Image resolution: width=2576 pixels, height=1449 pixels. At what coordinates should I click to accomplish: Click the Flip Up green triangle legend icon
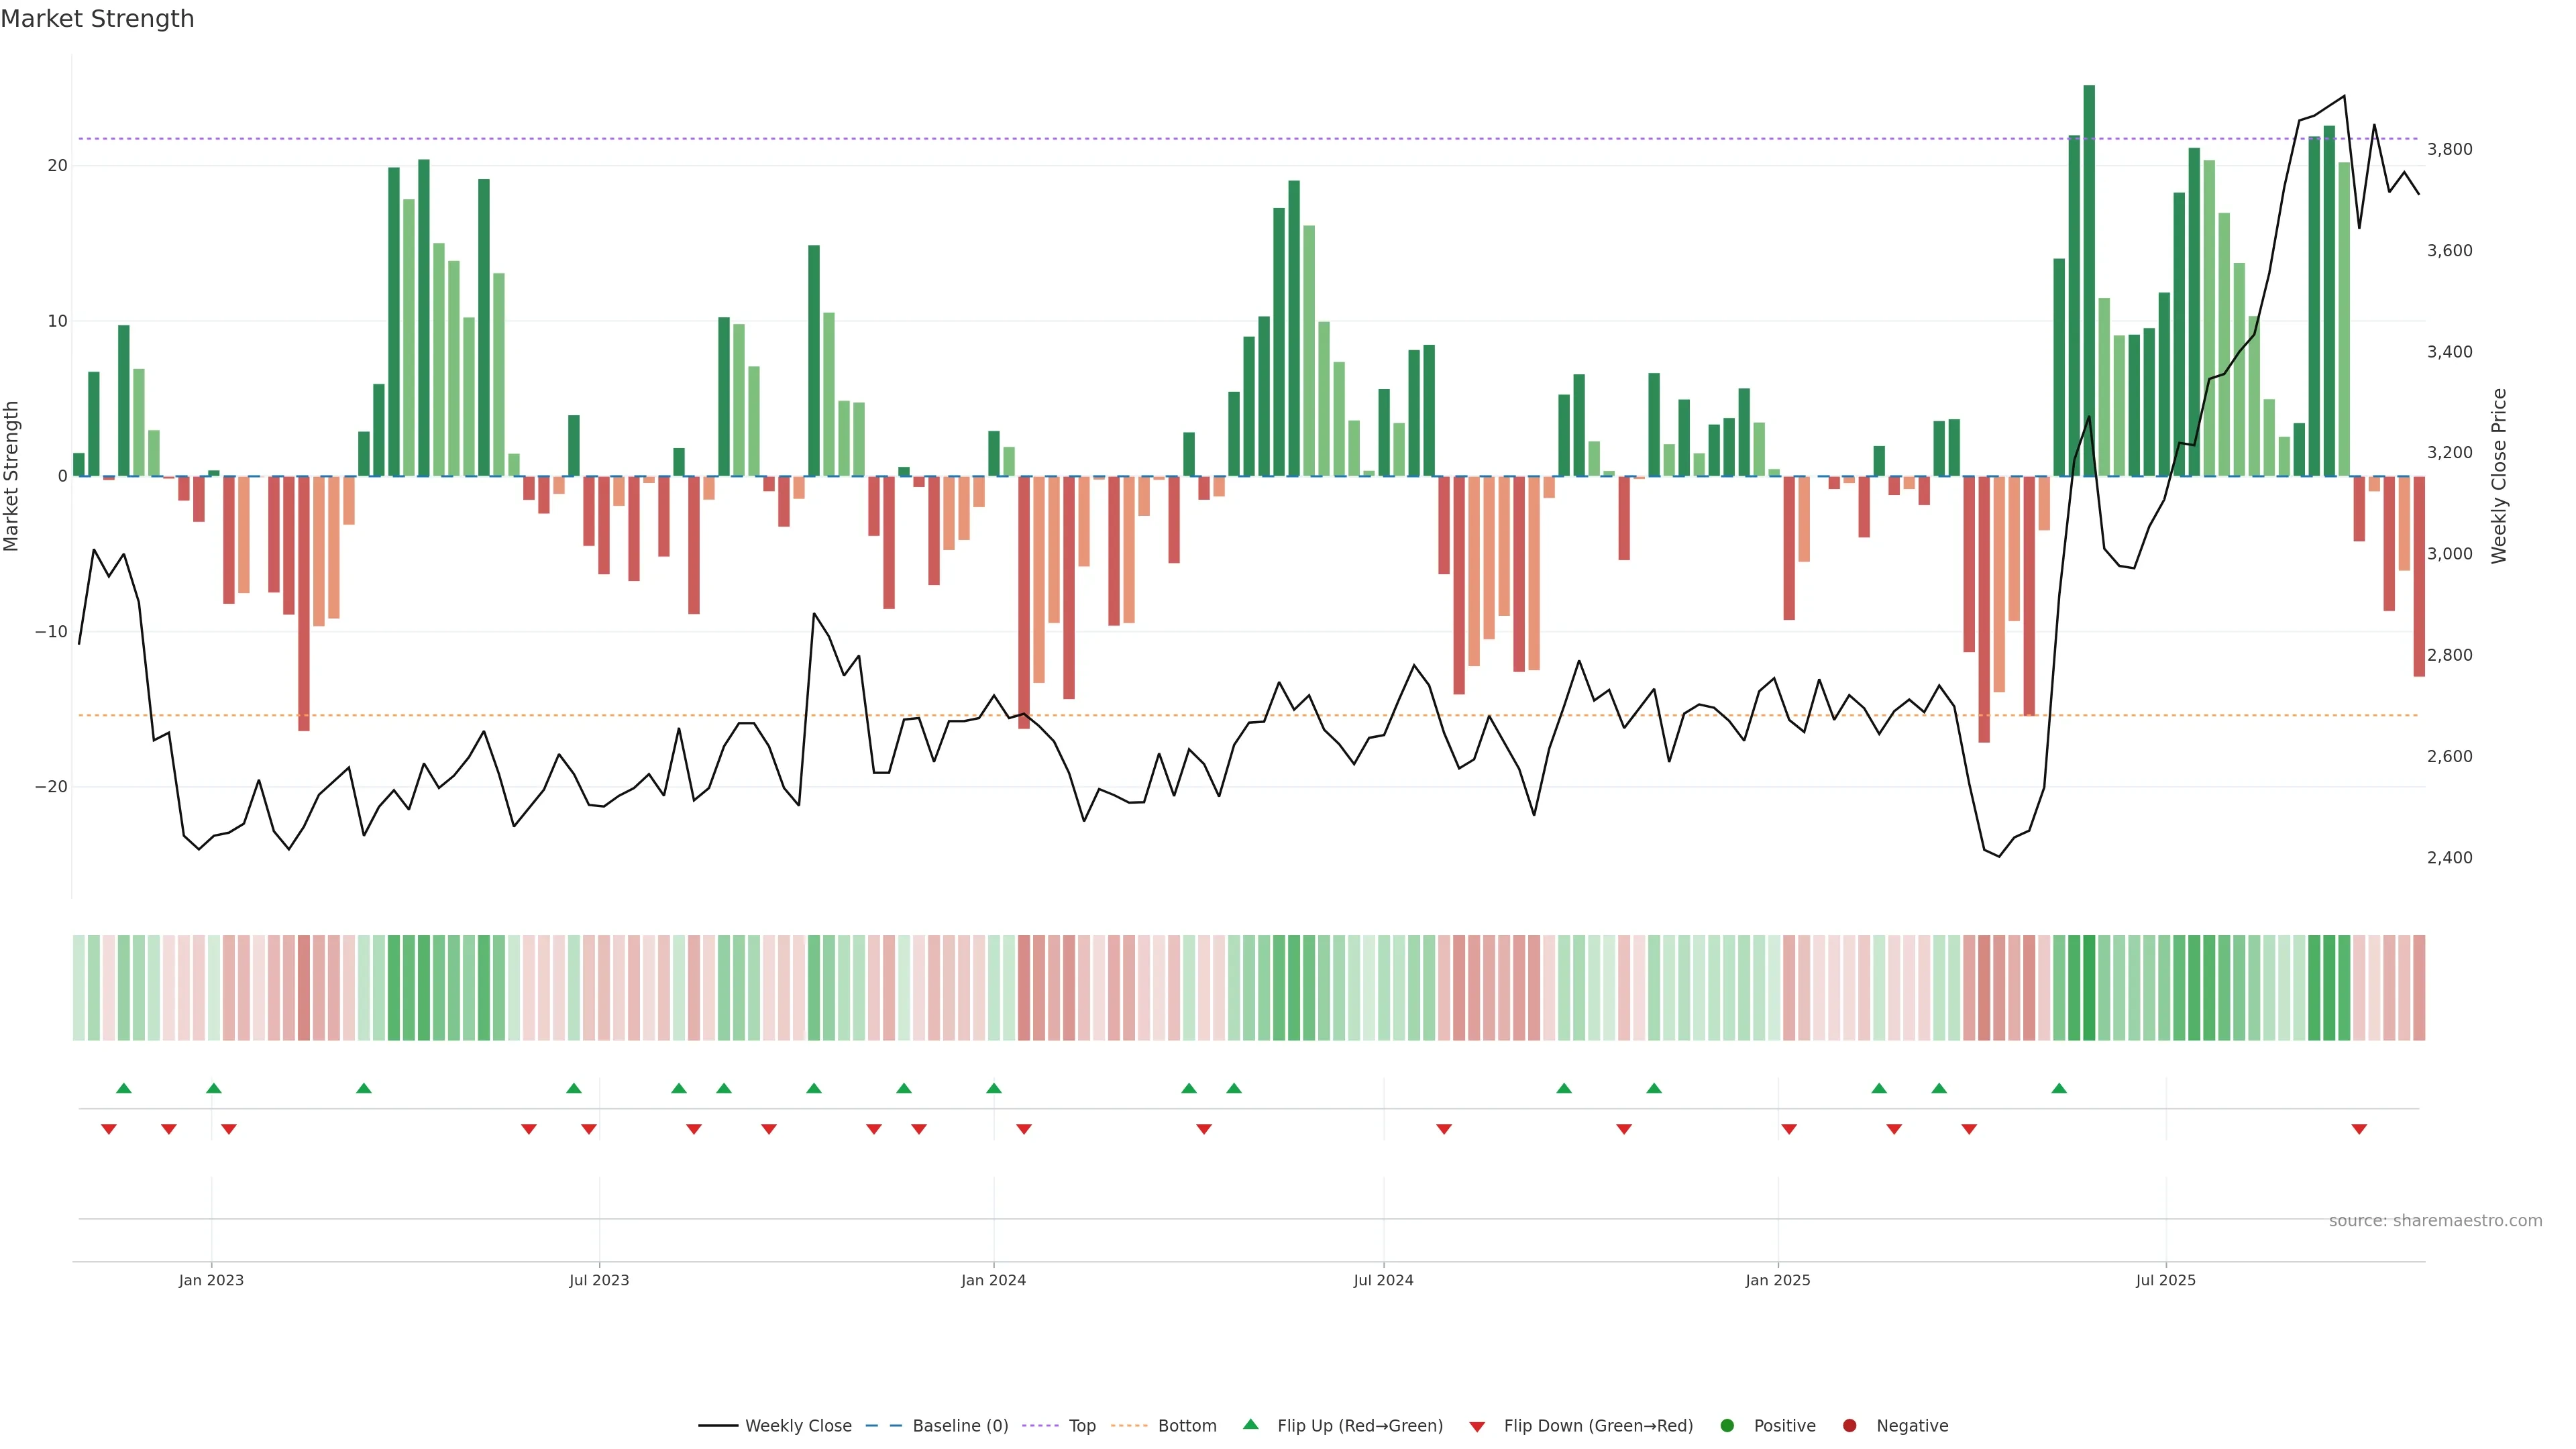click(1250, 1424)
